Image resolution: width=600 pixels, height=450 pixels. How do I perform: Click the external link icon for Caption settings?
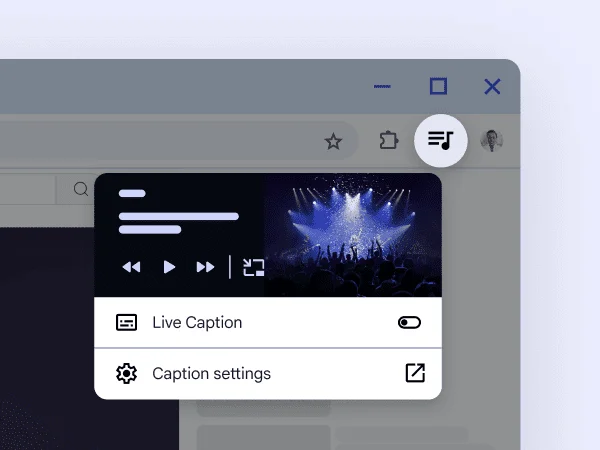click(414, 373)
